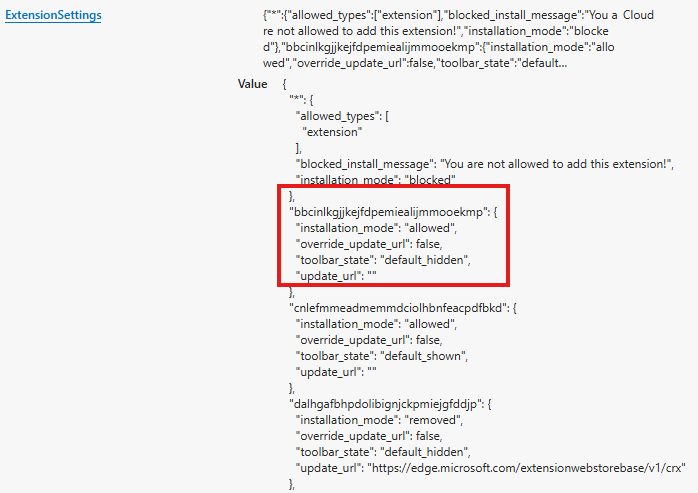The width and height of the screenshot is (698, 493).
Task: Select the "extension" array value
Action: click(332, 131)
